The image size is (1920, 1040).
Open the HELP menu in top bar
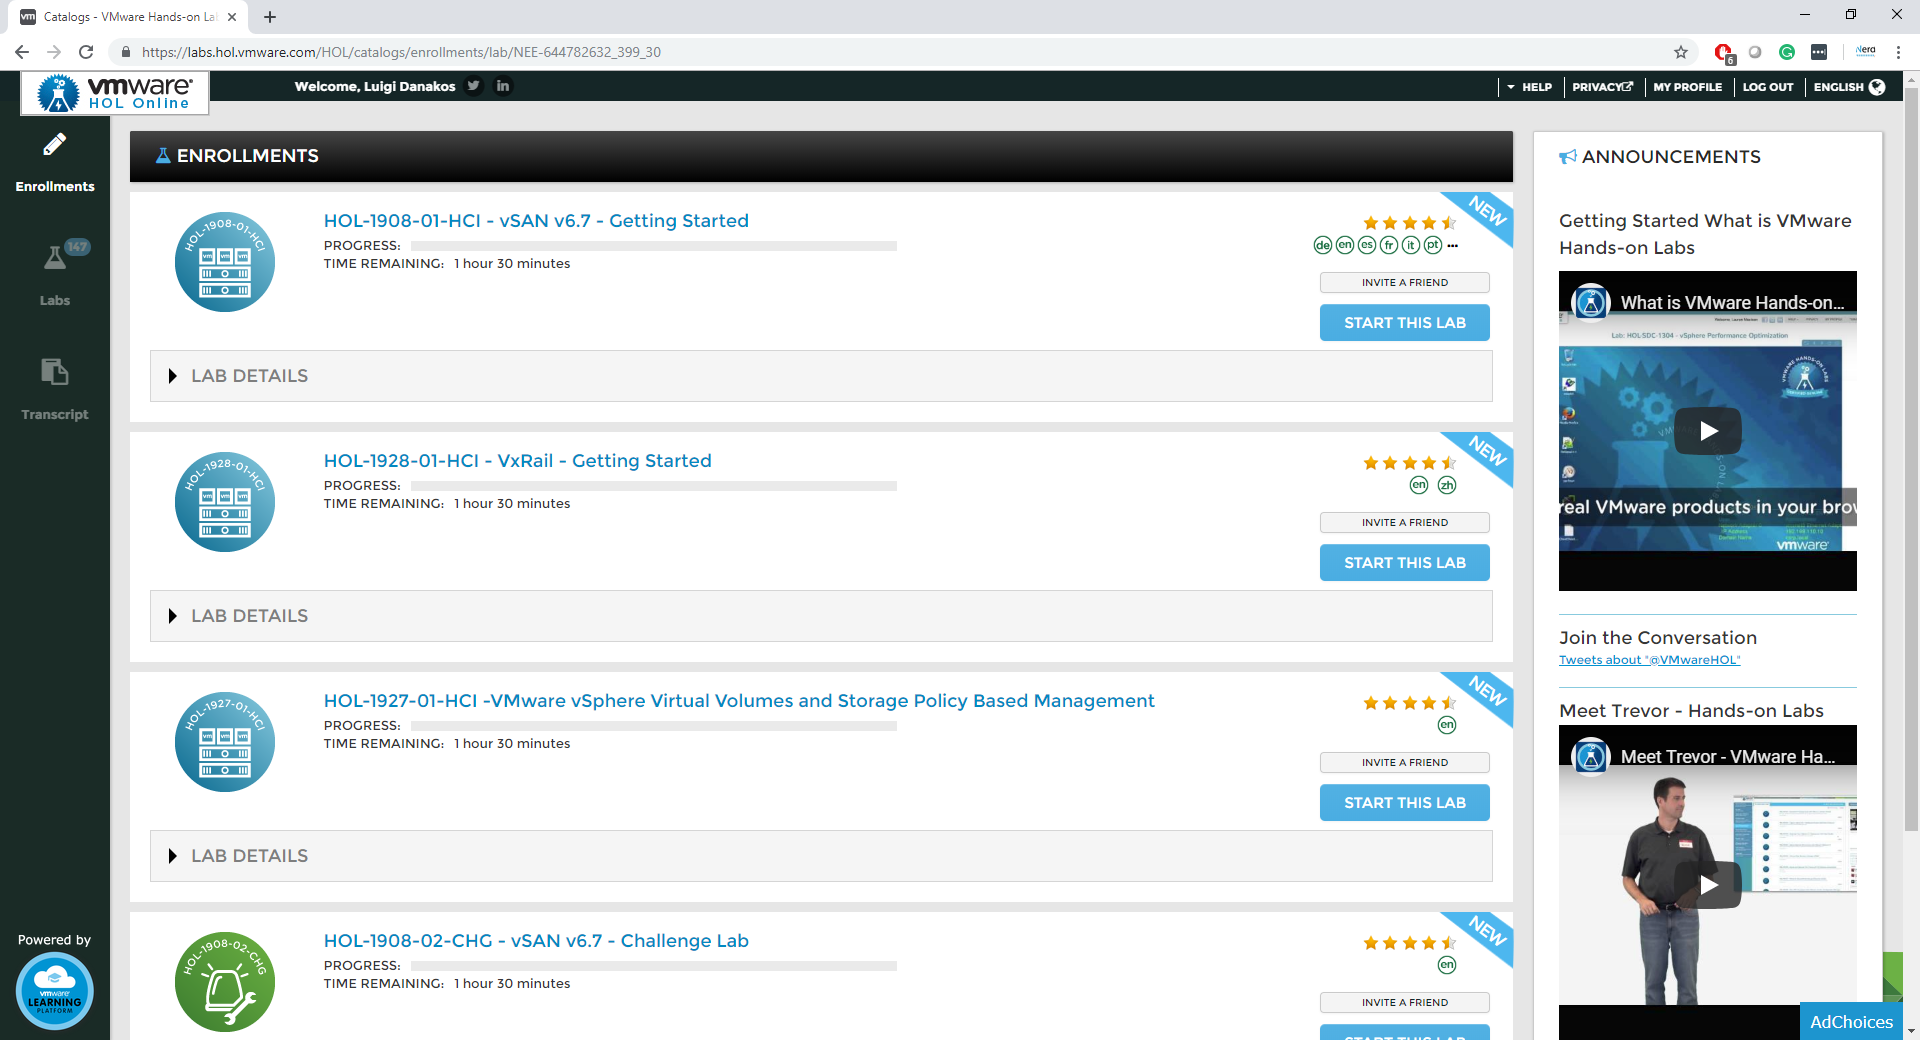[x=1530, y=87]
